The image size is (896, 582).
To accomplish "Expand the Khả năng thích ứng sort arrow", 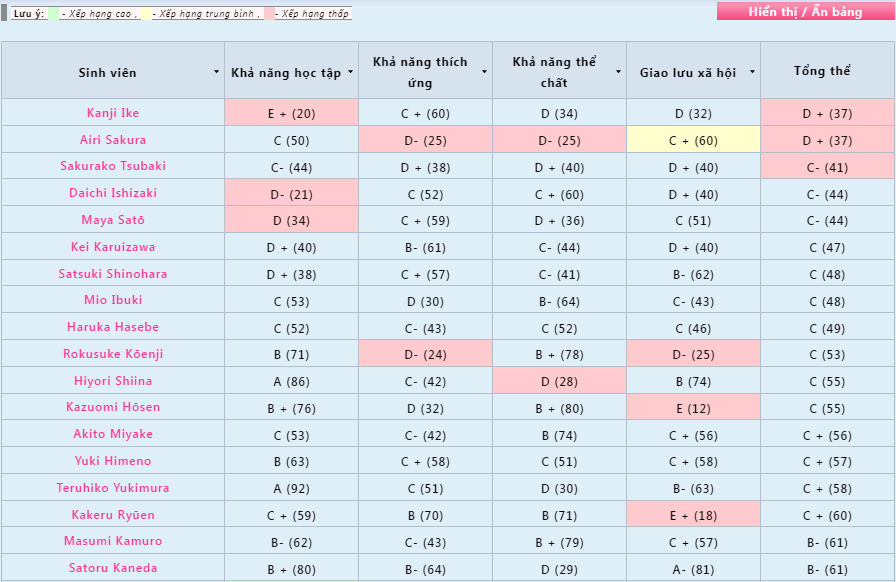I will [485, 72].
